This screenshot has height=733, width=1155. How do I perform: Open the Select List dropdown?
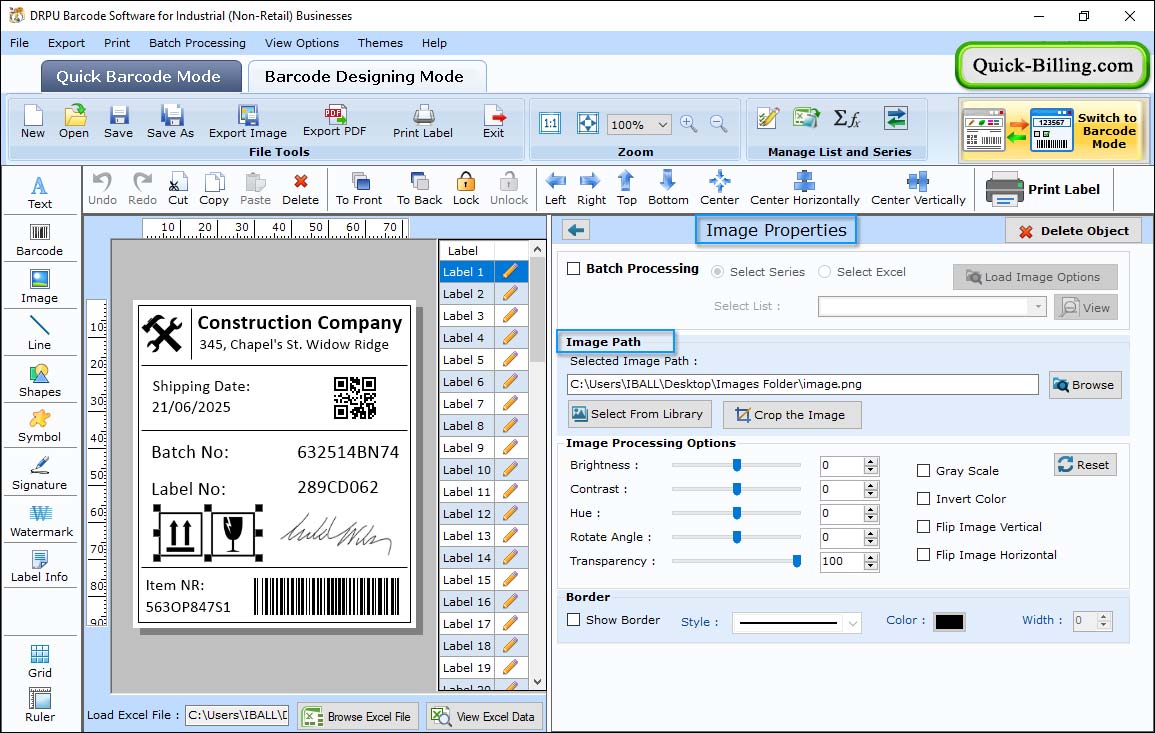click(x=1037, y=306)
